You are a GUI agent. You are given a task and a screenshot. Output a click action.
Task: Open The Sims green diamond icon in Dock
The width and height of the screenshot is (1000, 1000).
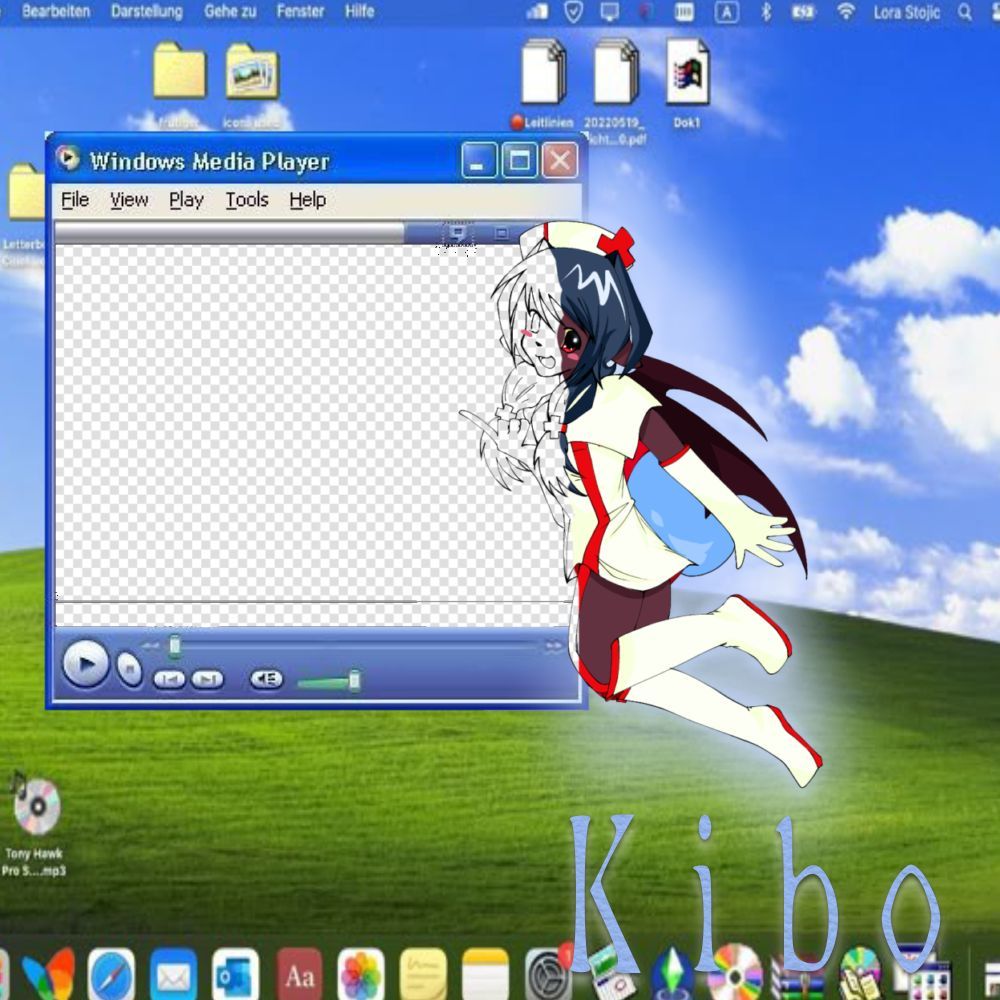click(673, 974)
